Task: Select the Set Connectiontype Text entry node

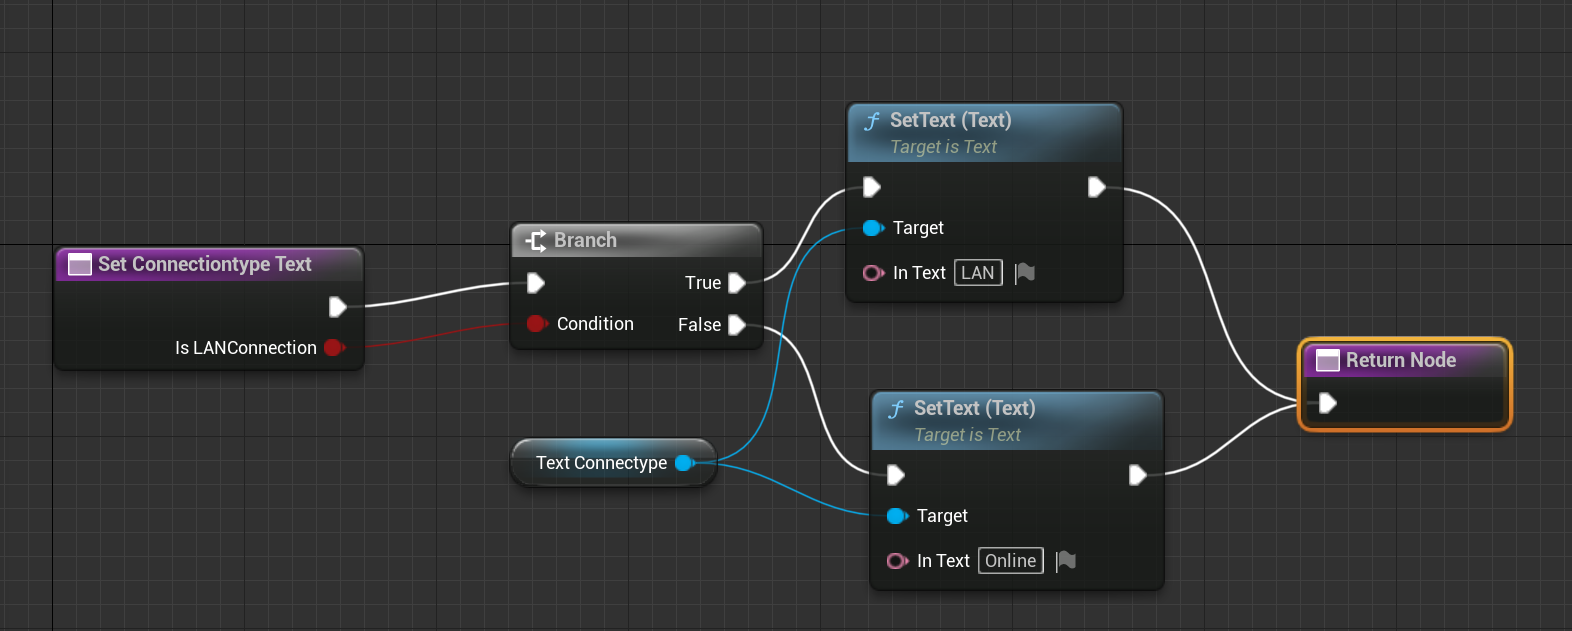Action: click(205, 264)
